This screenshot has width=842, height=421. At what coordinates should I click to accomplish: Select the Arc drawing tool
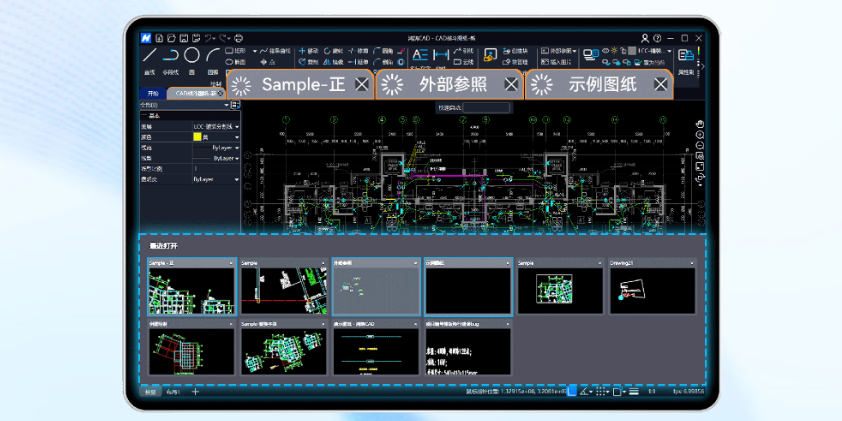213,55
